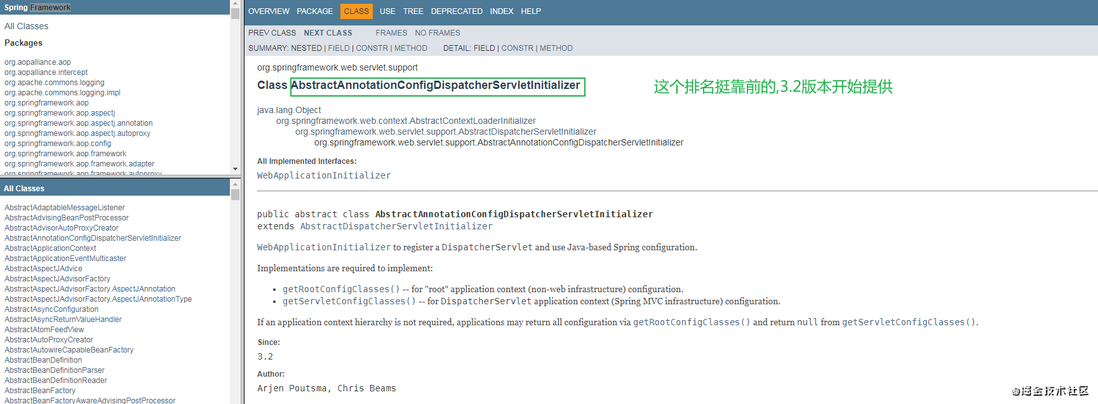This screenshot has height=404, width=1098.
Task: Jump to METHOD in the SUMMARY row
Action: (410, 48)
